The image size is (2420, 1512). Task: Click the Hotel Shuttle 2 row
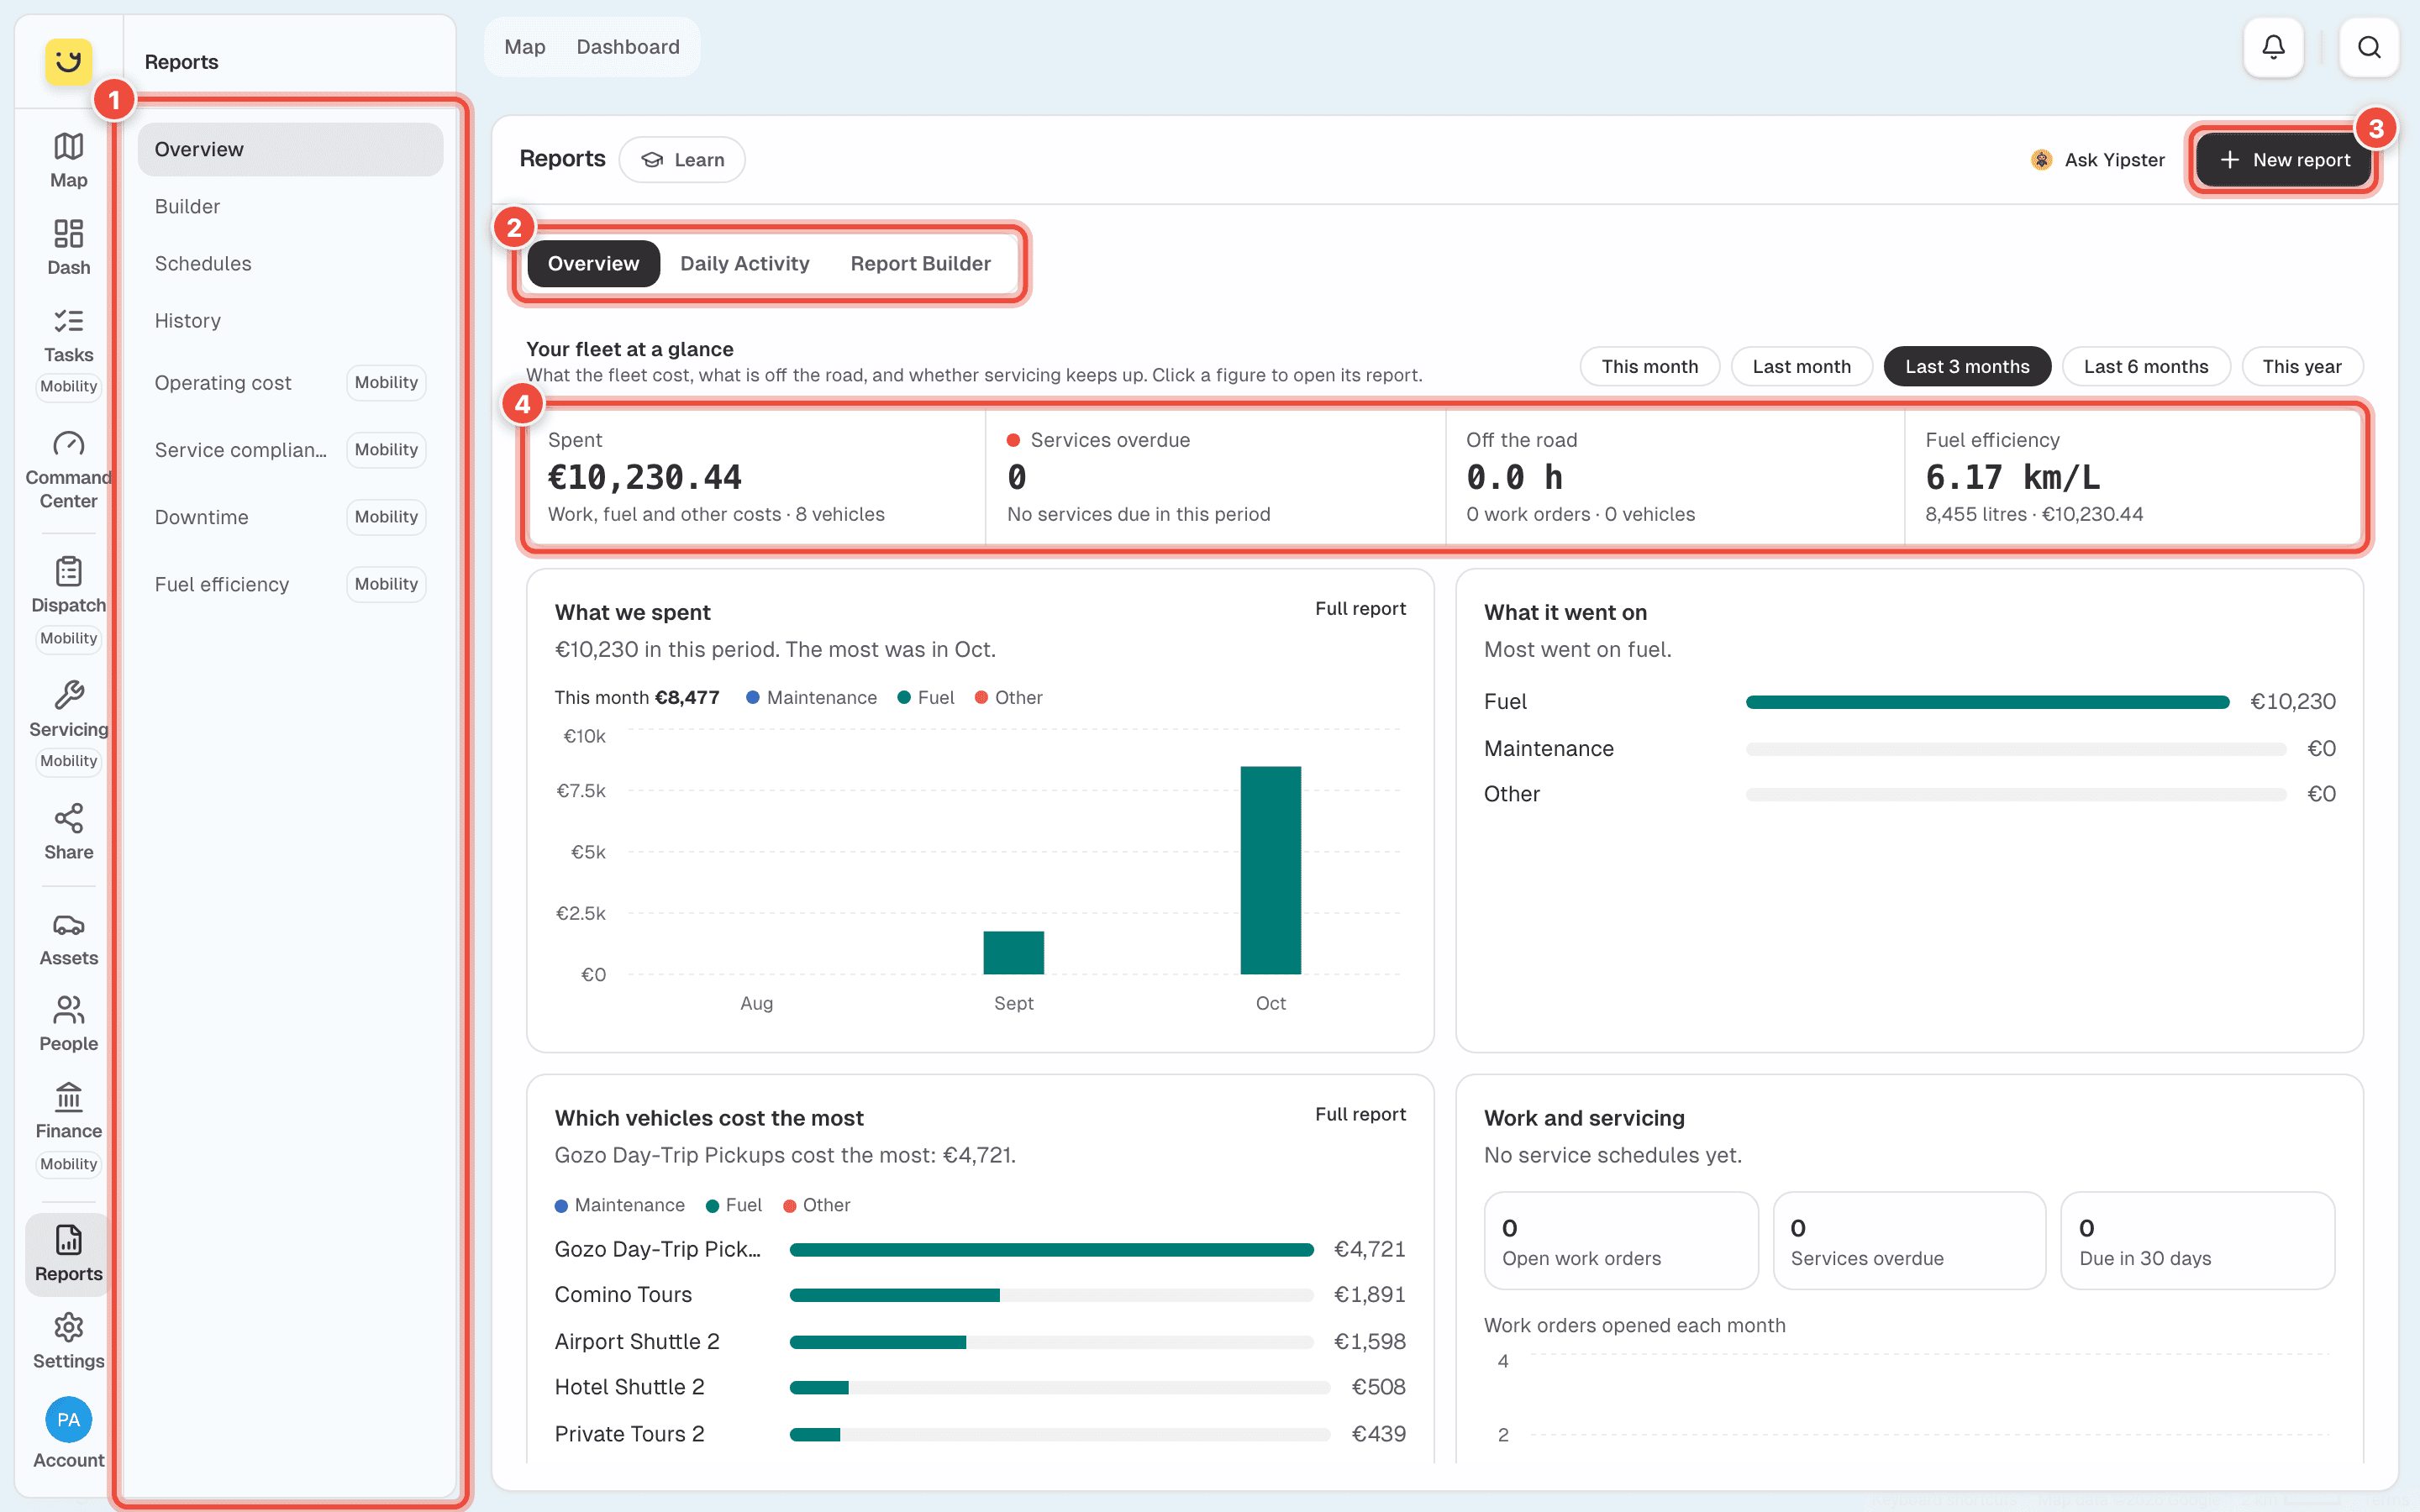point(980,1387)
